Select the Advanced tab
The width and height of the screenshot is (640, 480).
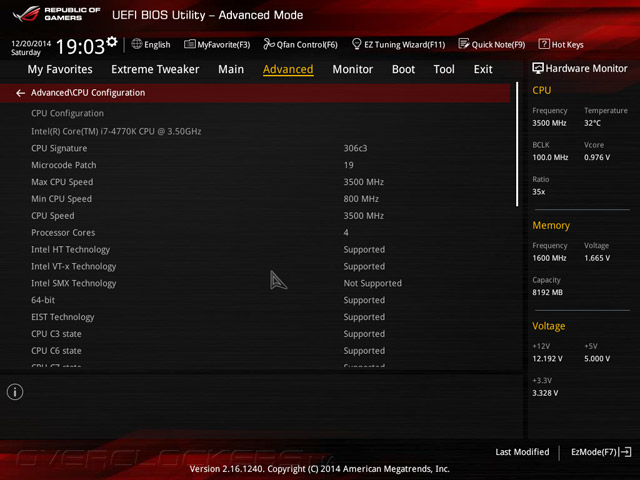288,69
